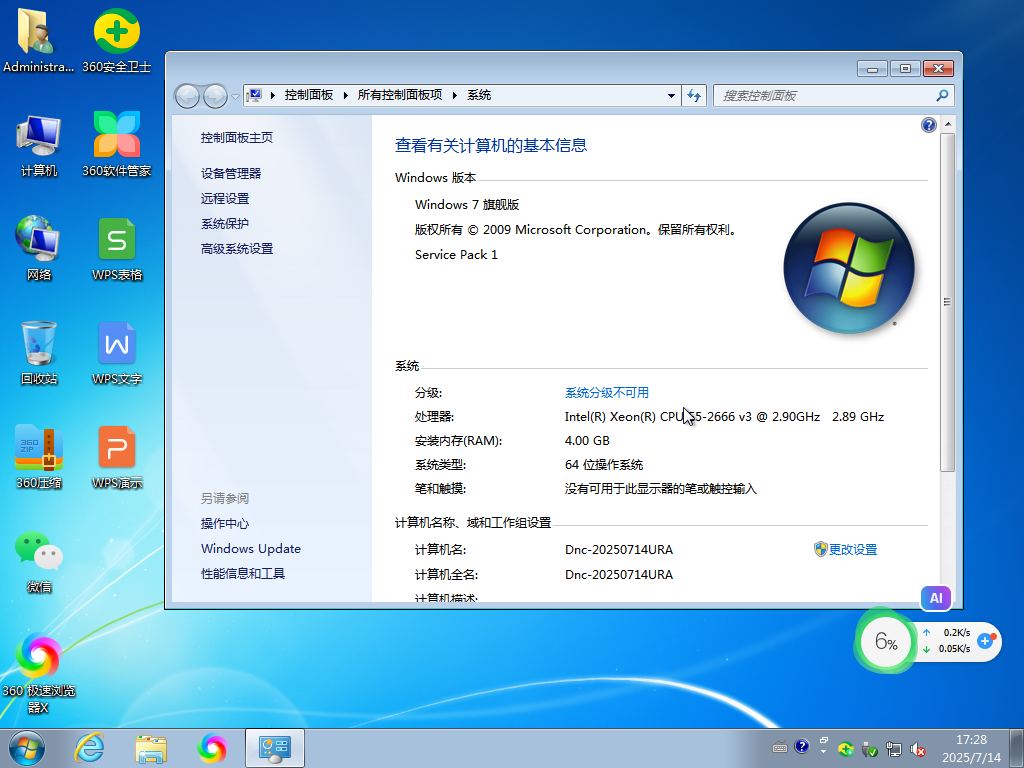Image resolution: width=1024 pixels, height=768 pixels.
Task: Click 系统 in the breadcrumb
Action: click(x=479, y=95)
